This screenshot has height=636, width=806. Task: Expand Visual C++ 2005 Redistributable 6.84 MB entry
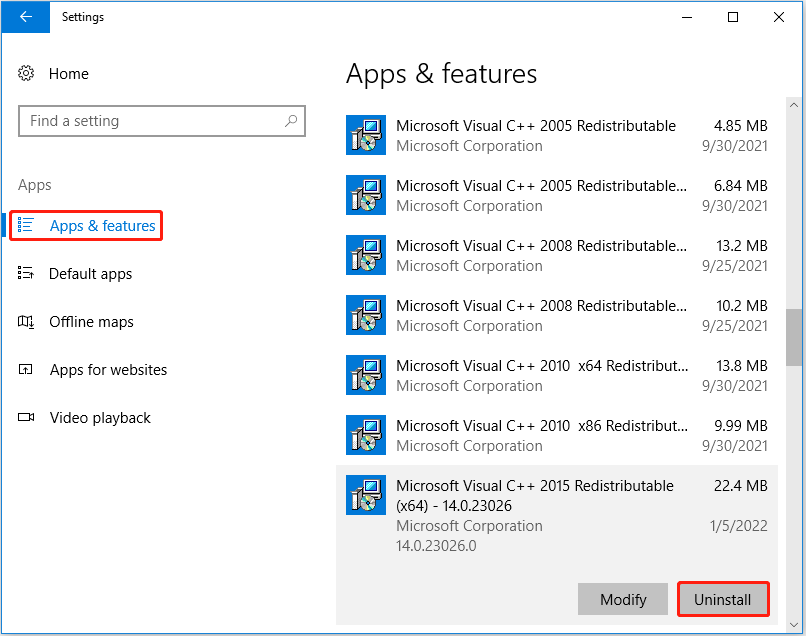coord(557,195)
